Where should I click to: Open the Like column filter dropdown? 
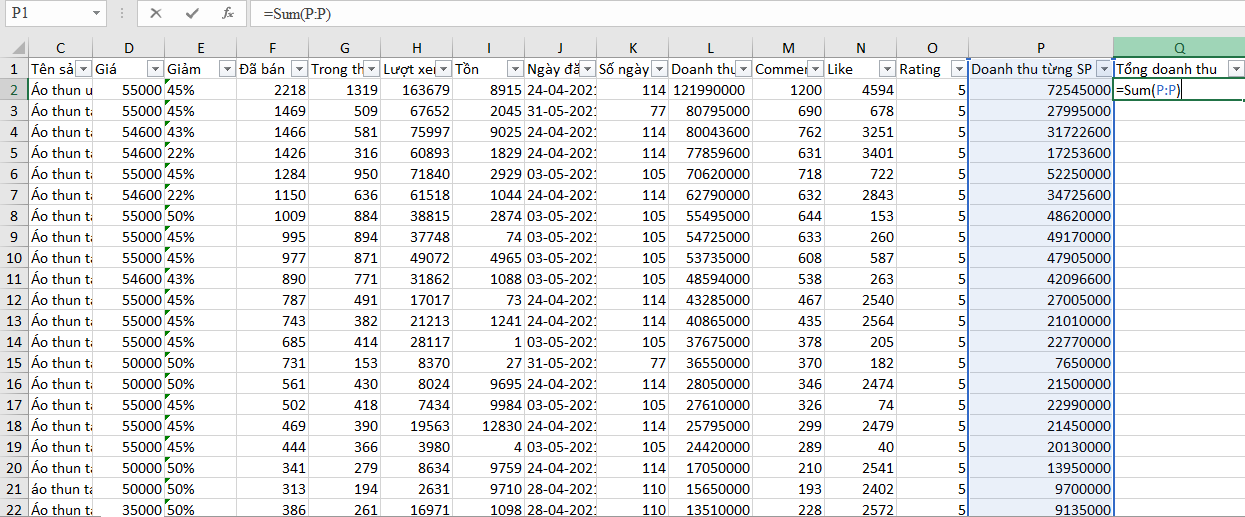click(886, 69)
